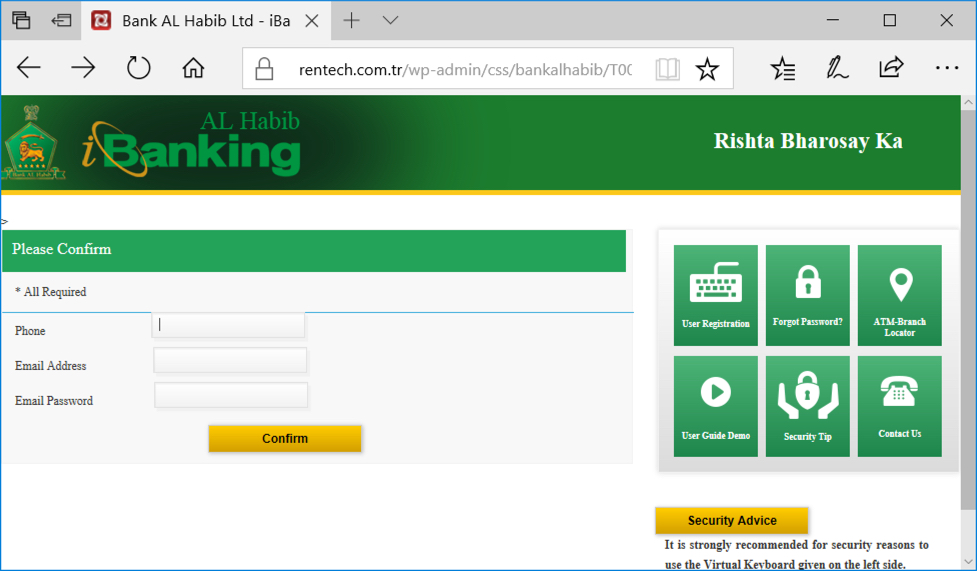Click the Email Address label
The width and height of the screenshot is (977, 571).
50,366
